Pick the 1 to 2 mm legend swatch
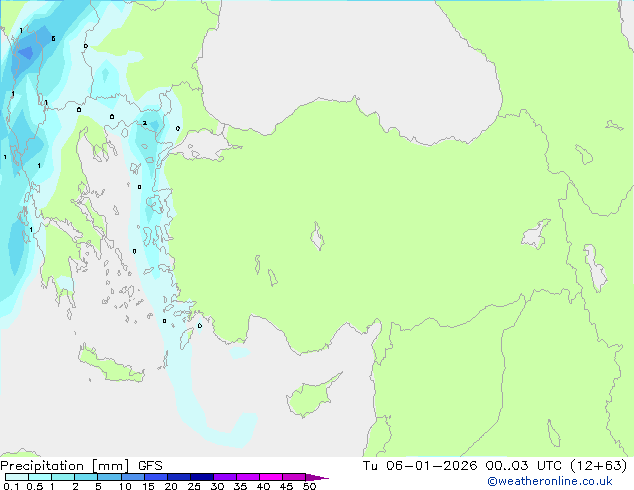 63,477
